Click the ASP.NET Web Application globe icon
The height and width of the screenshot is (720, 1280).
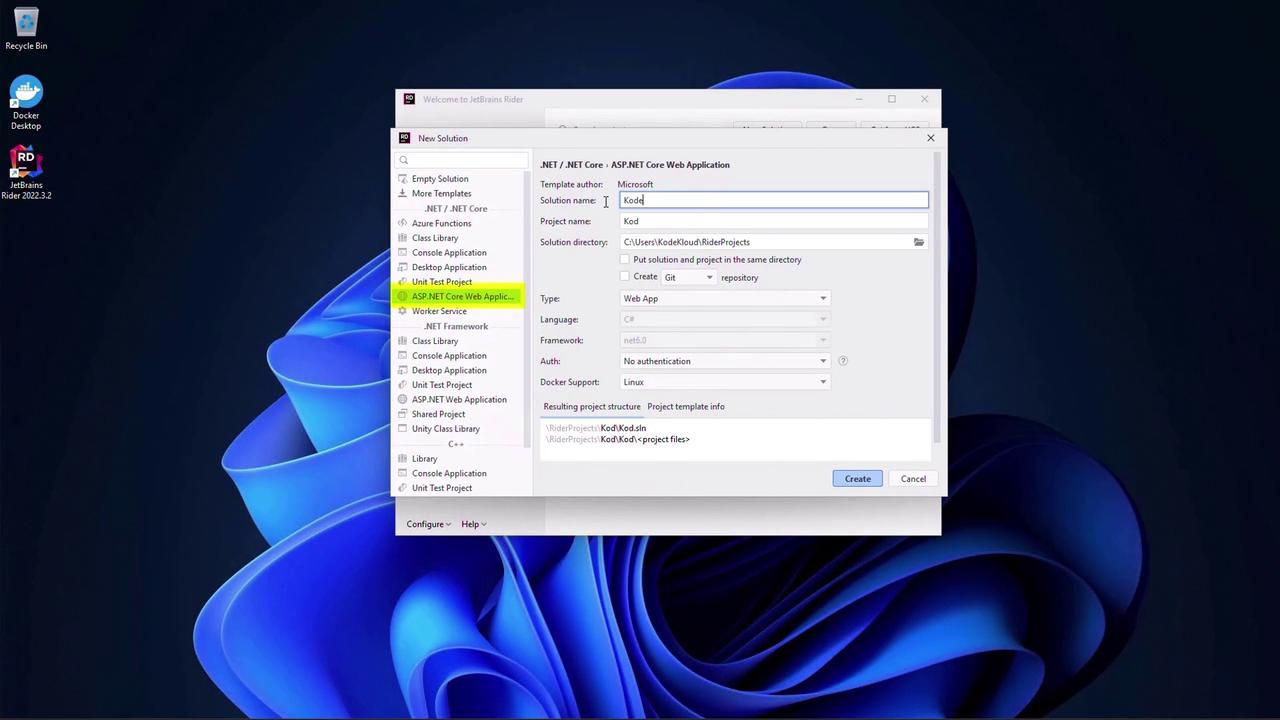coord(403,399)
